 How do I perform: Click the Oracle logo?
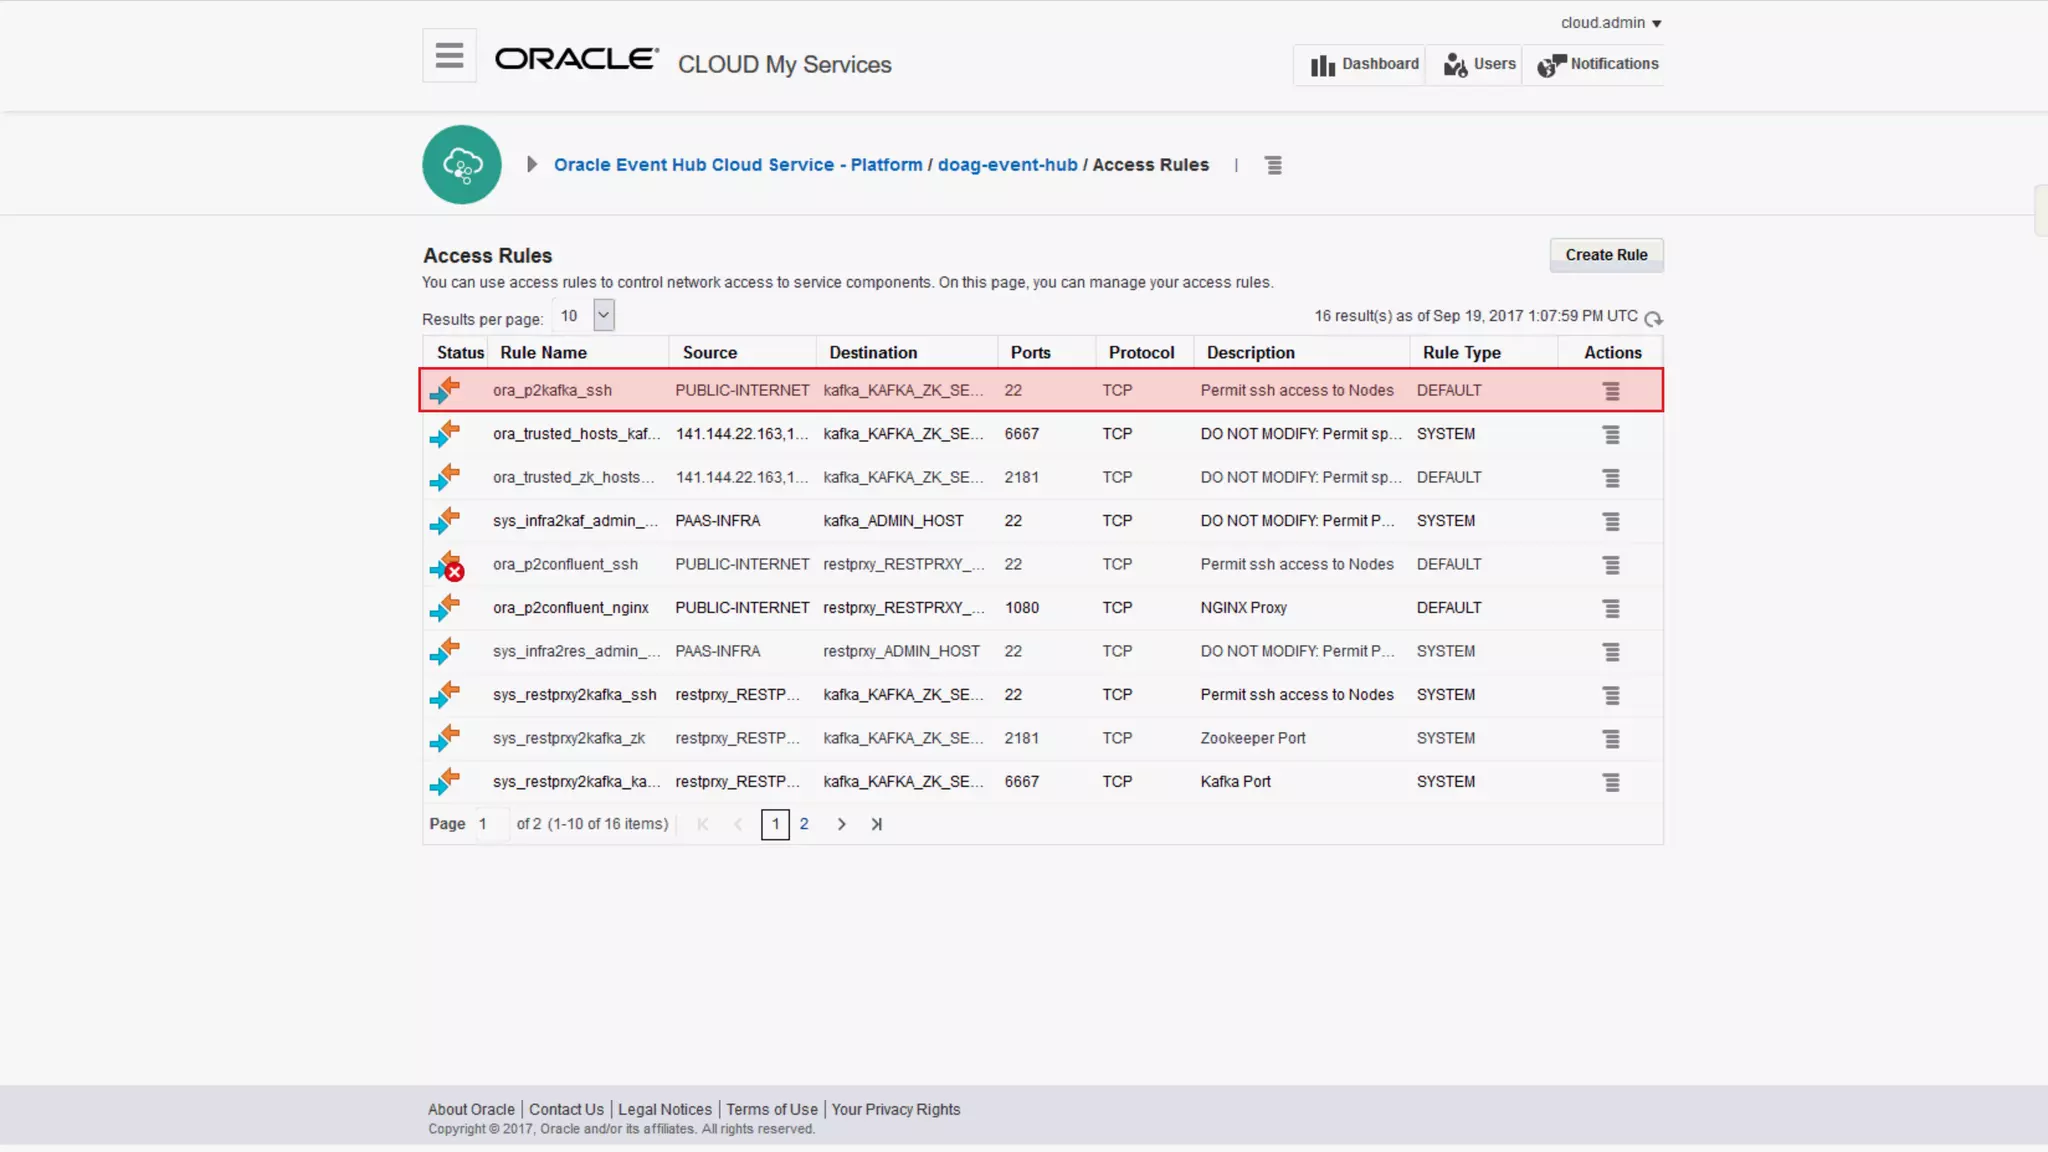coord(577,59)
